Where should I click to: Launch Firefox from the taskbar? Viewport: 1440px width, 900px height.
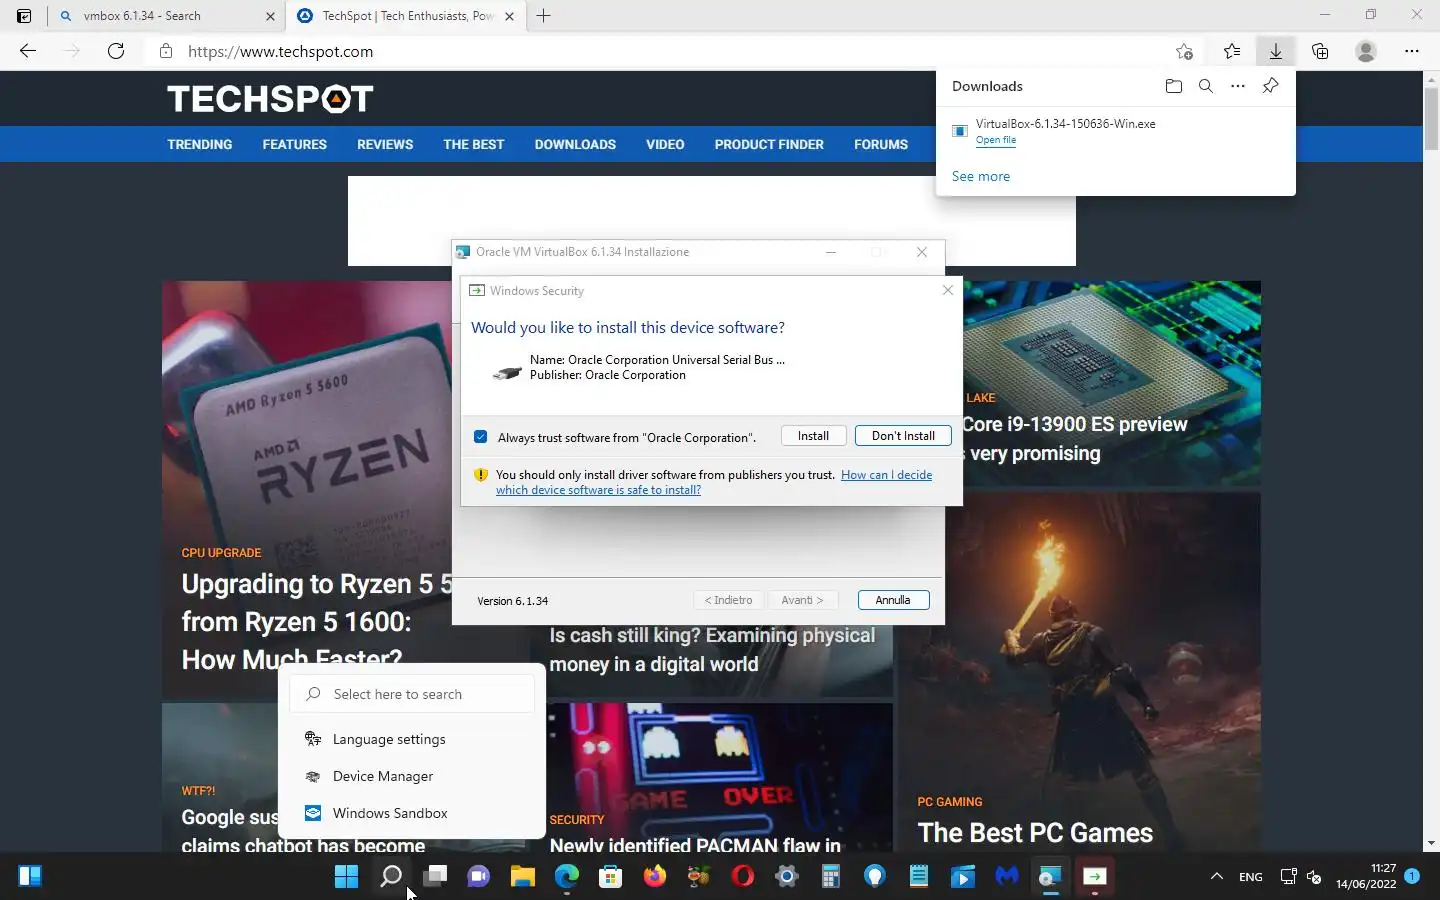pyautogui.click(x=655, y=877)
